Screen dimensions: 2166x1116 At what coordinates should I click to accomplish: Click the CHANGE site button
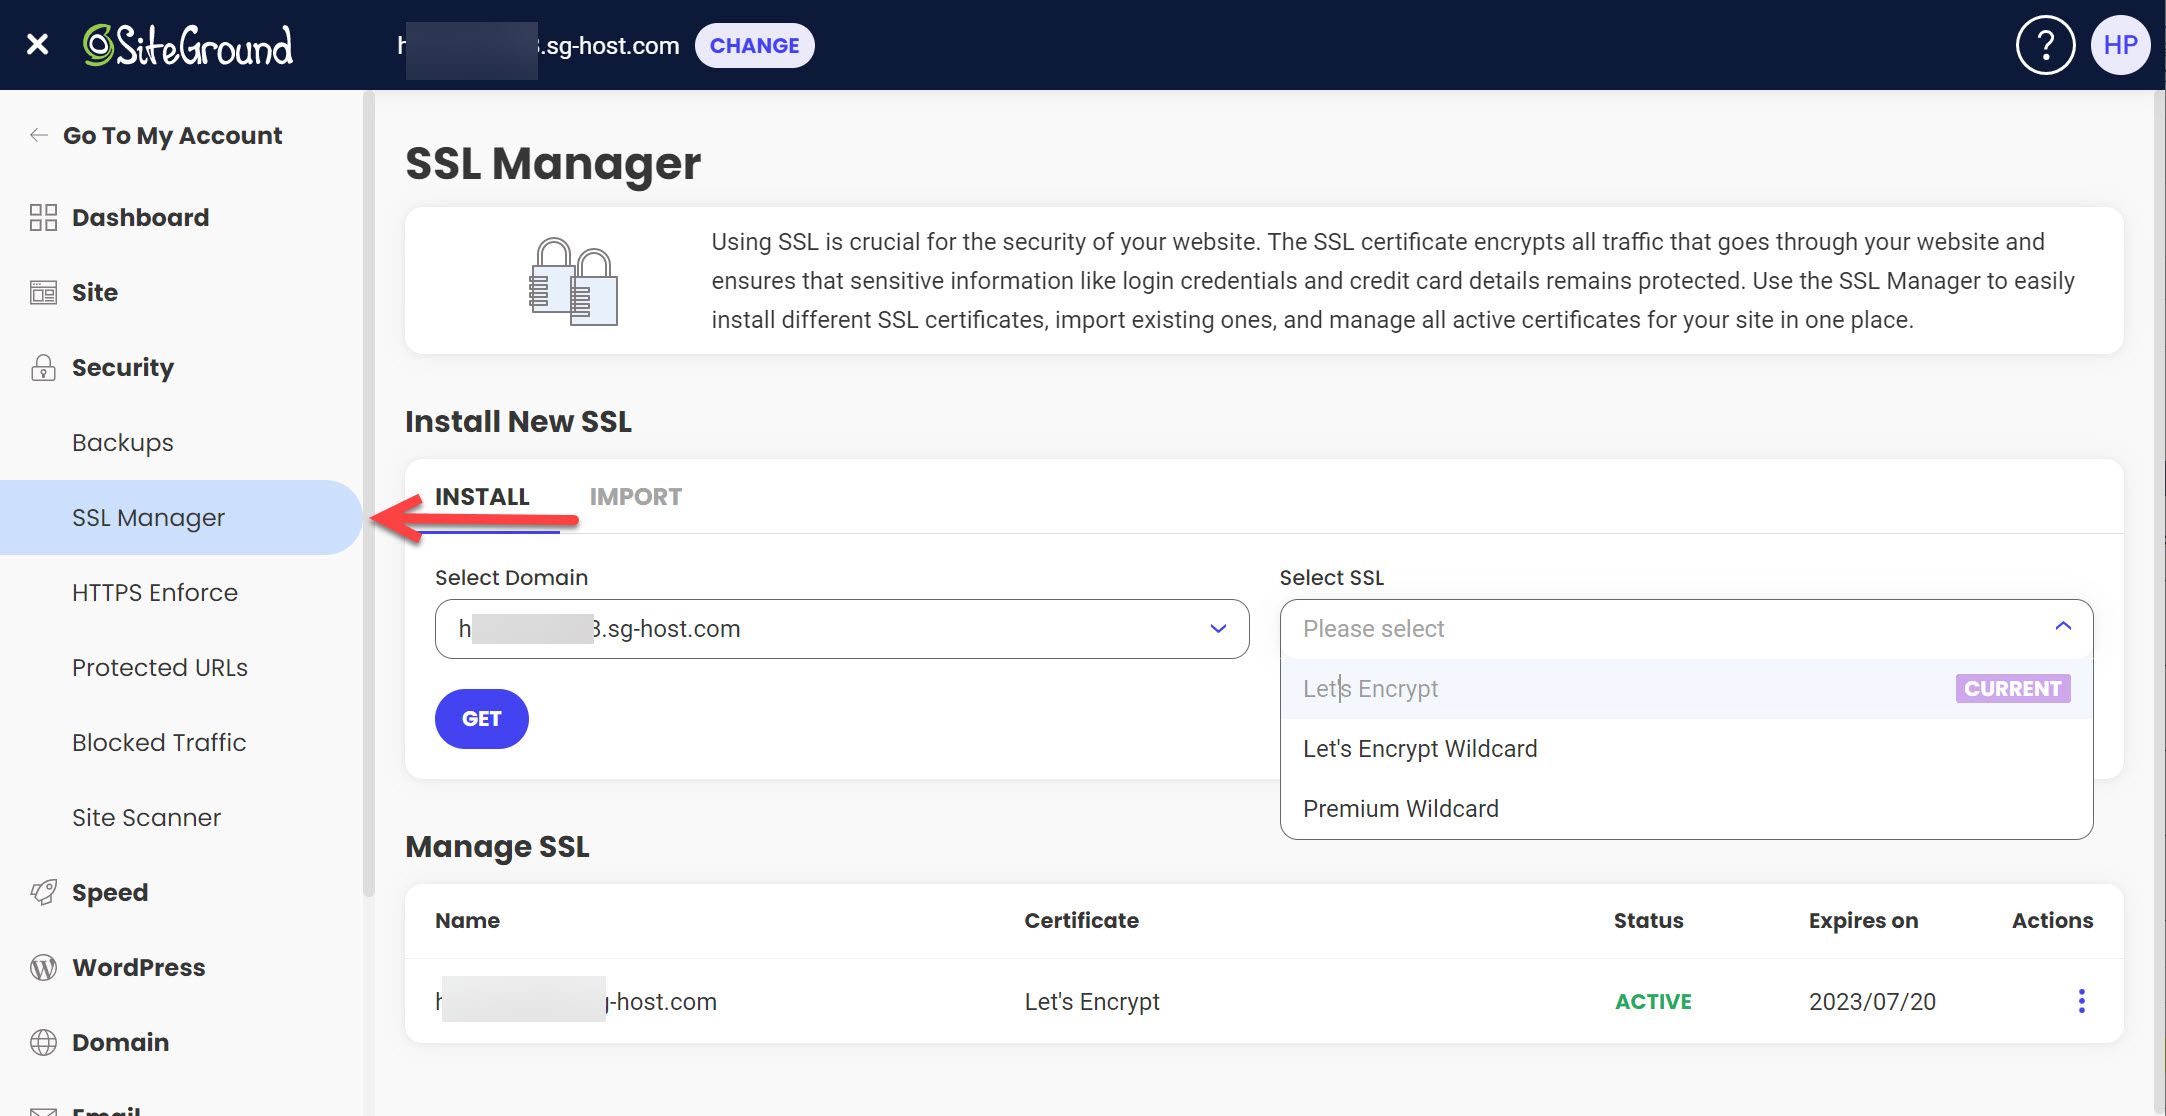(754, 46)
